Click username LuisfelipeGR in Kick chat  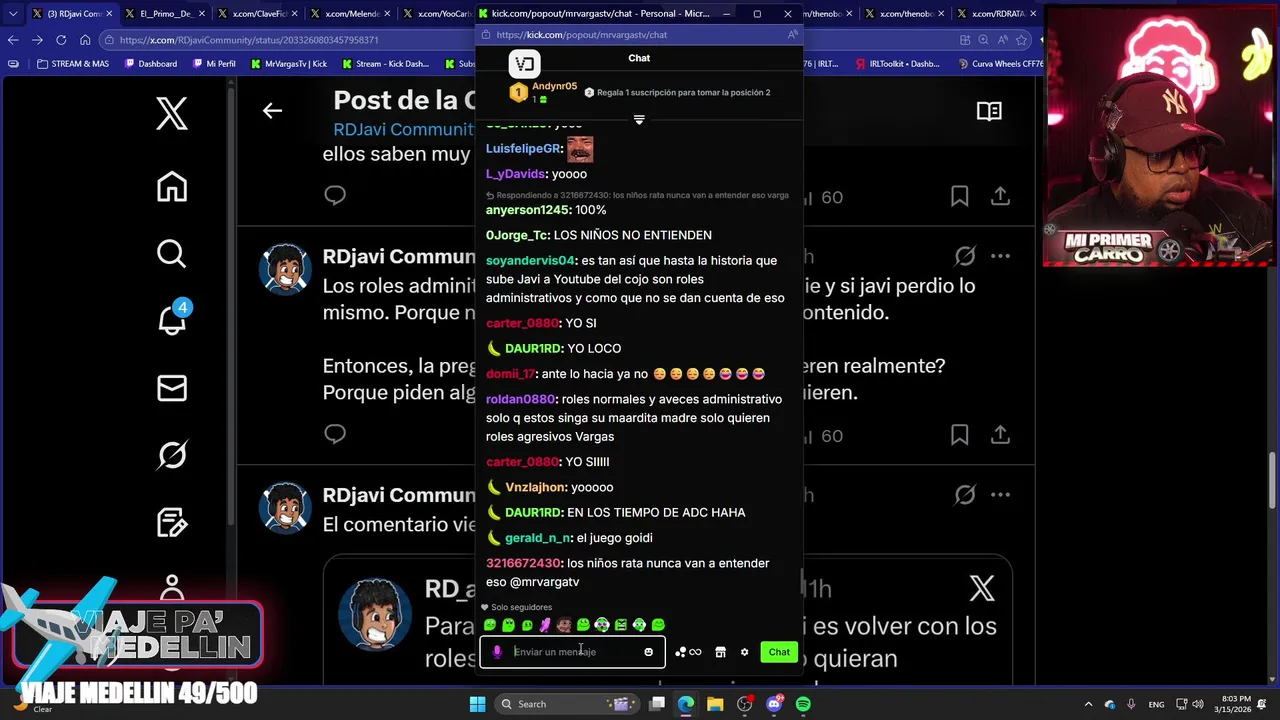(x=522, y=148)
